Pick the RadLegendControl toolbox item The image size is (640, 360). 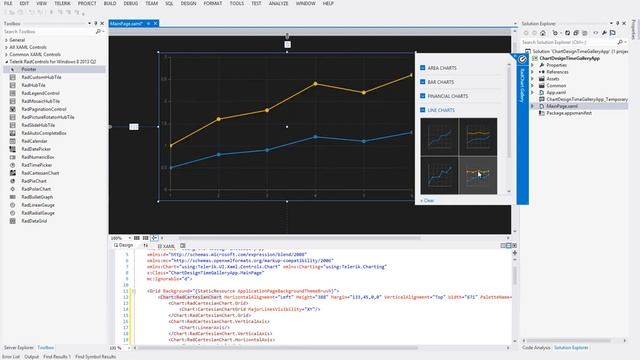40,93
